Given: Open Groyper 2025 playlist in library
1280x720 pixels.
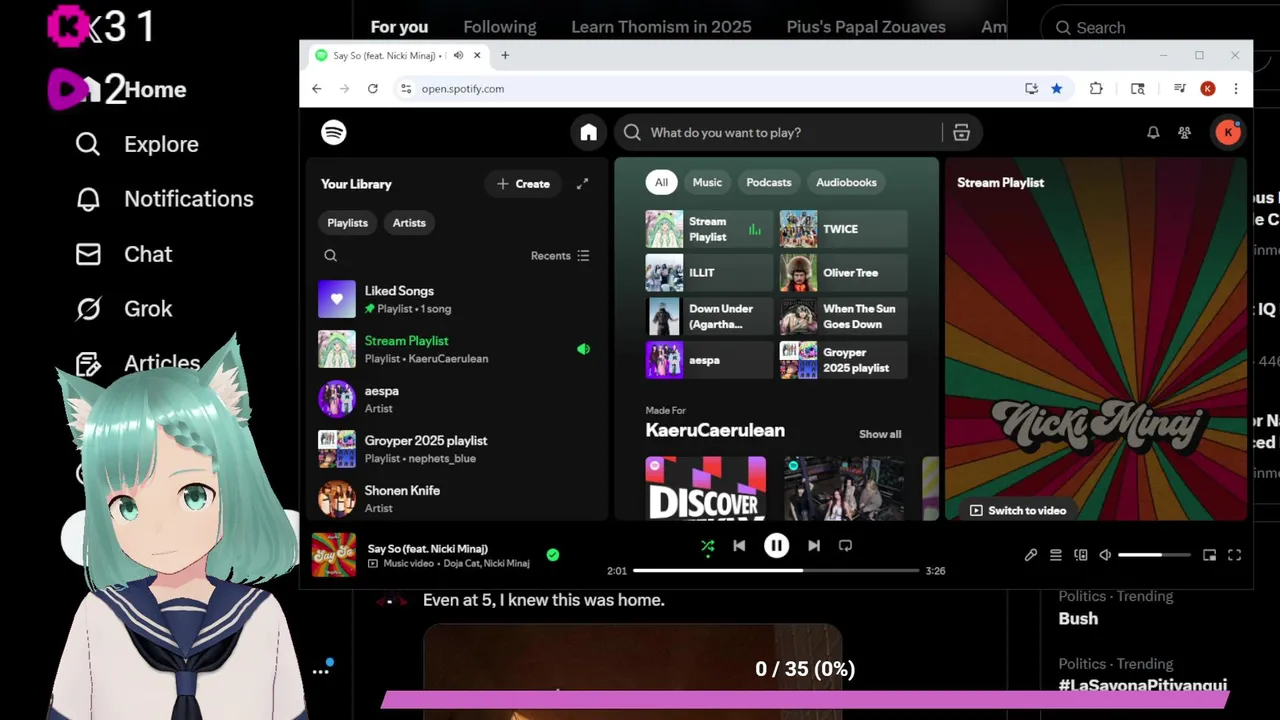Looking at the screenshot, I should 456,449.
